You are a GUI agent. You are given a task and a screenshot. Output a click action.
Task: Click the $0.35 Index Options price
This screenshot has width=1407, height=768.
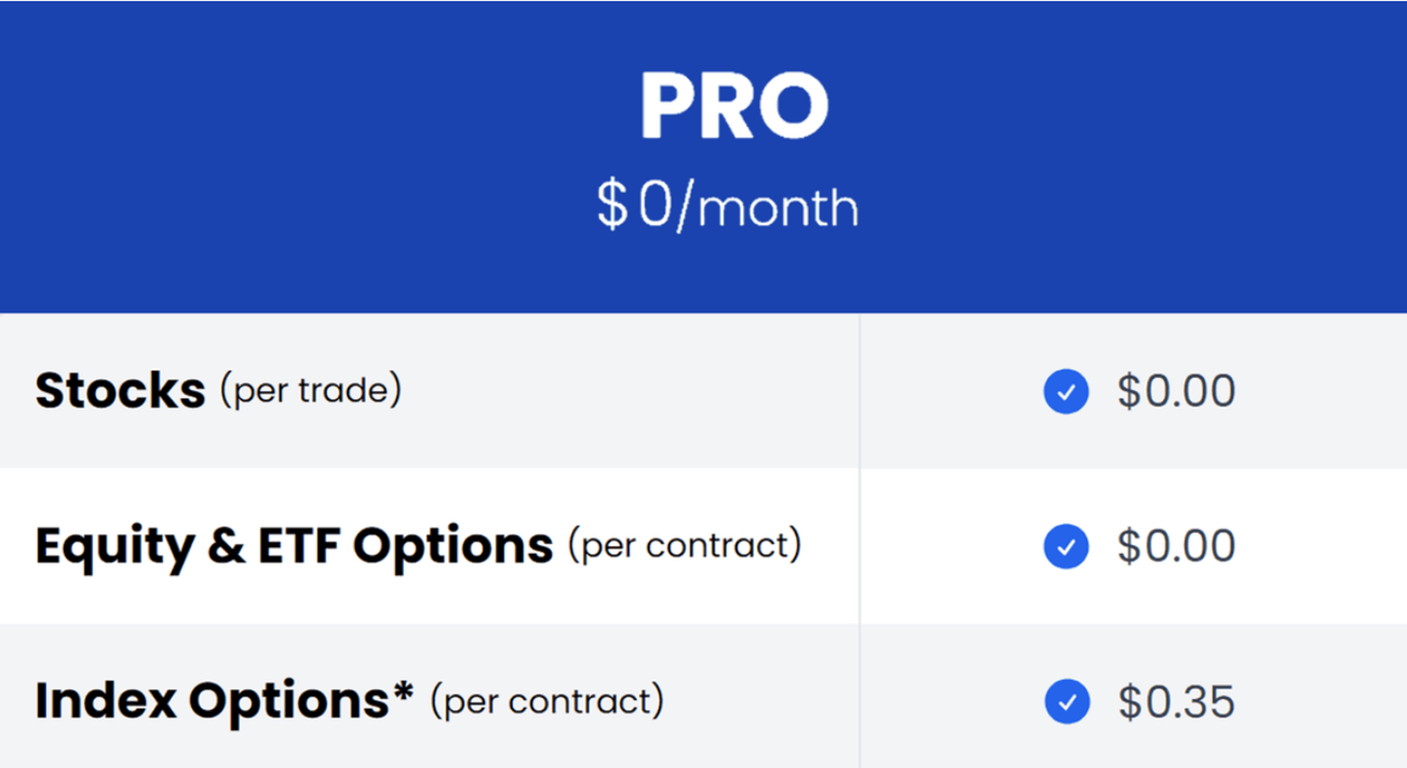[x=1176, y=702]
